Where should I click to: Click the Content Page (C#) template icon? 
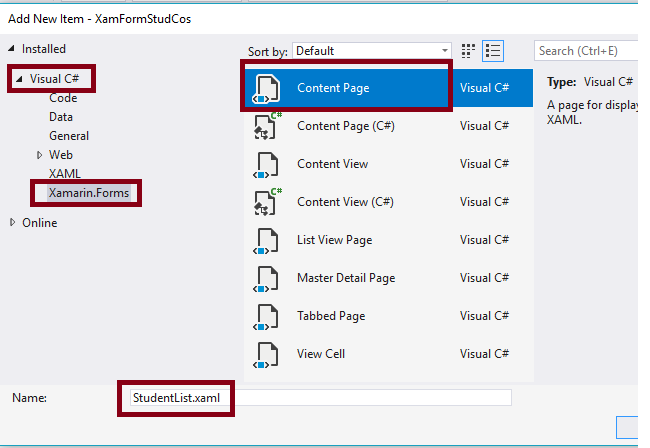267,126
